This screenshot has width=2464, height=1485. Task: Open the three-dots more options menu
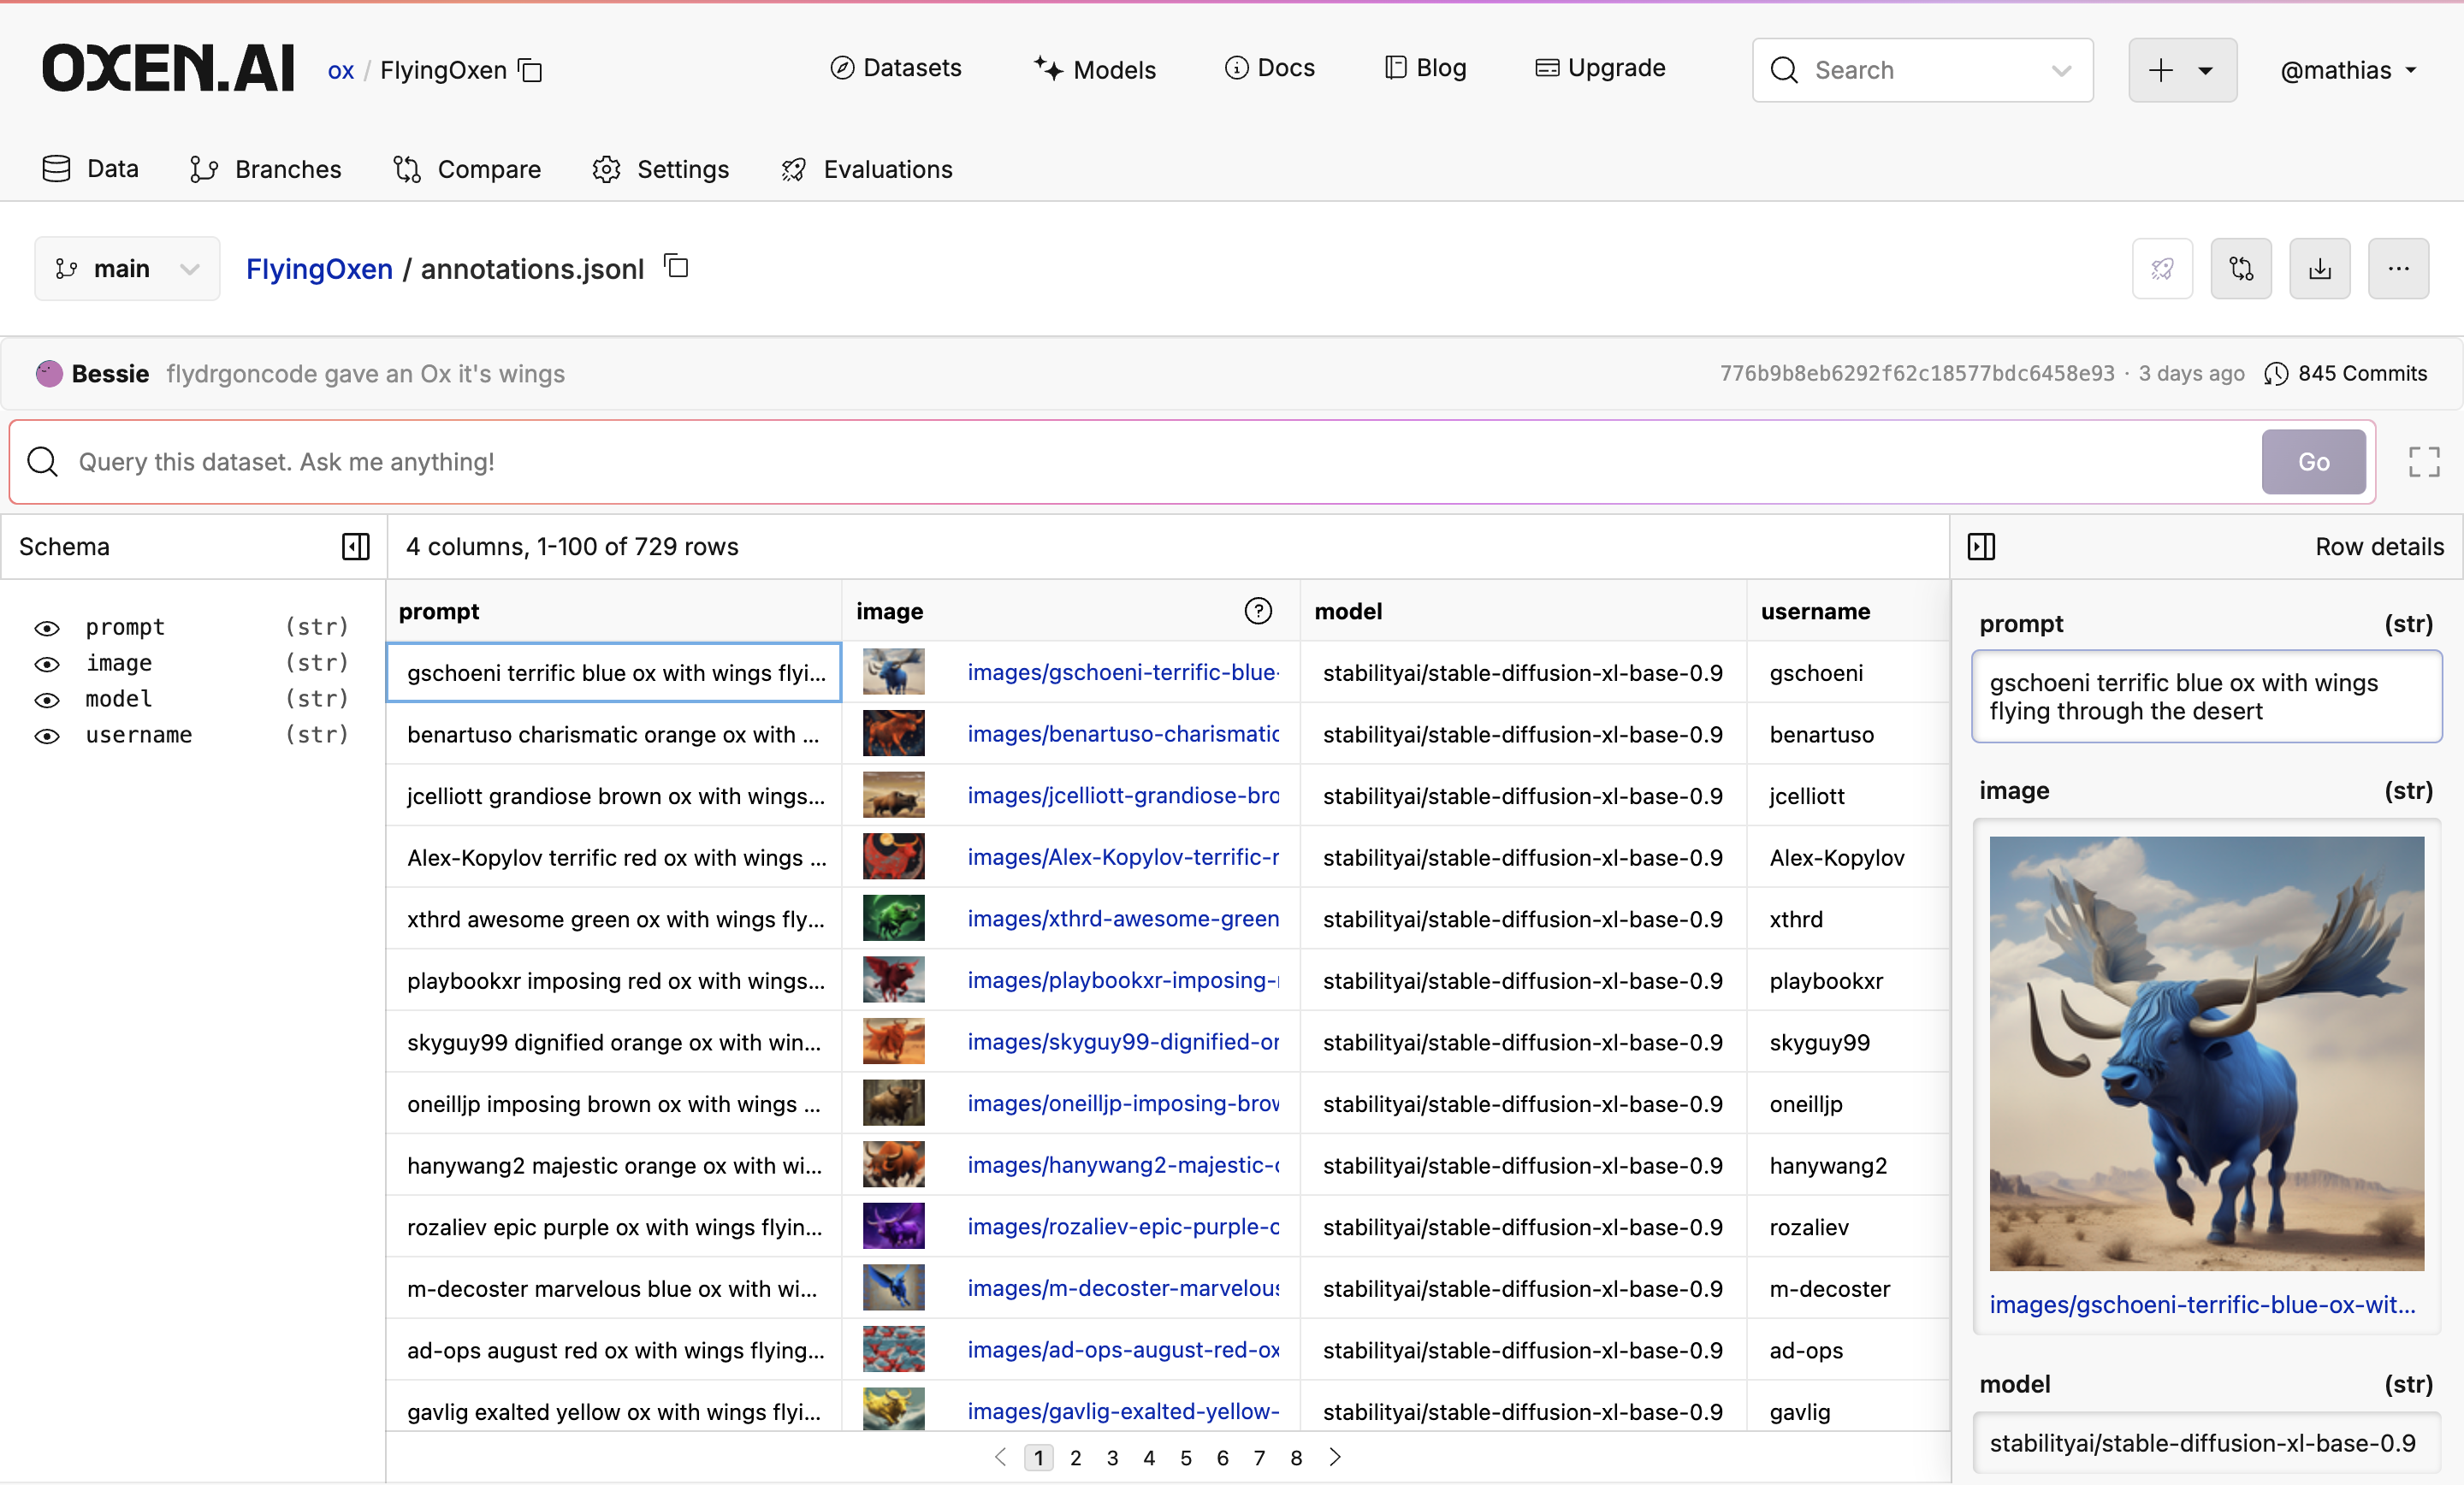(2397, 268)
